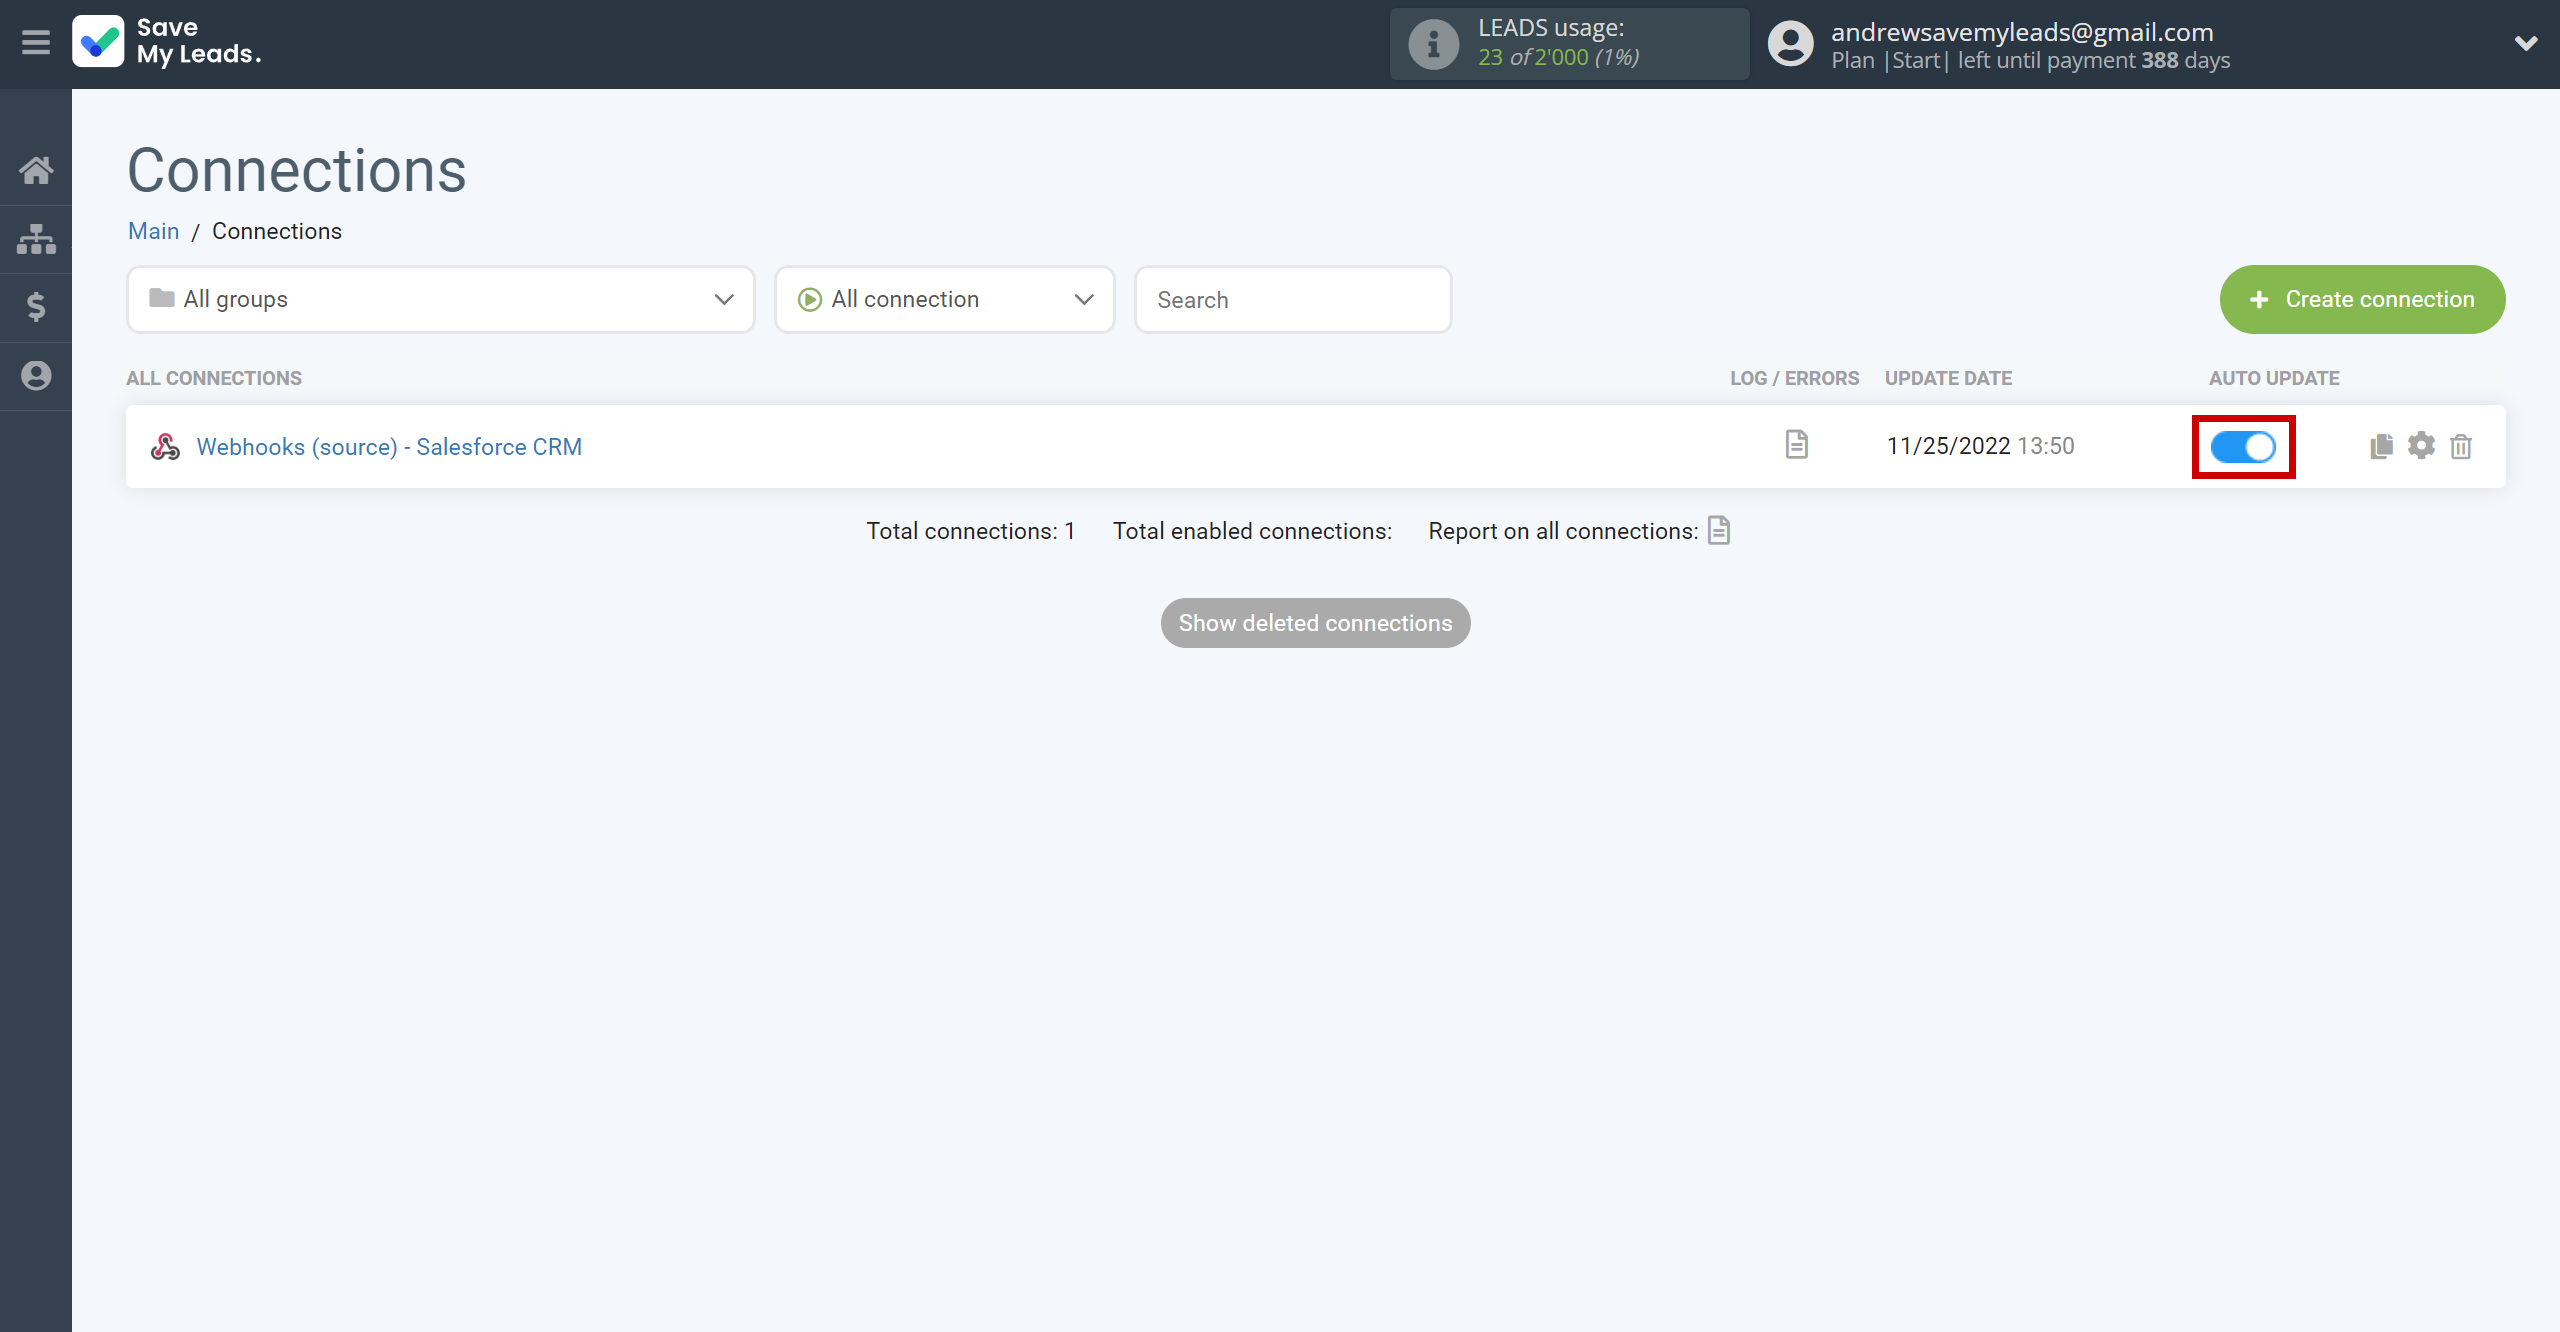Click the delete trash icon for connection
The image size is (2560, 1332).
click(2460, 445)
